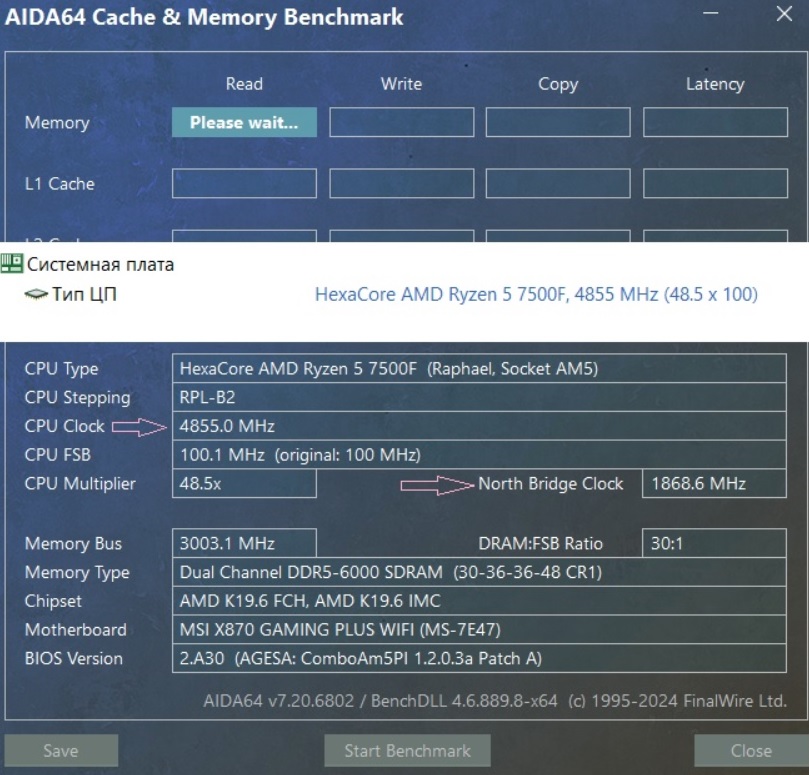Click the CPU Type value field

point(479,368)
